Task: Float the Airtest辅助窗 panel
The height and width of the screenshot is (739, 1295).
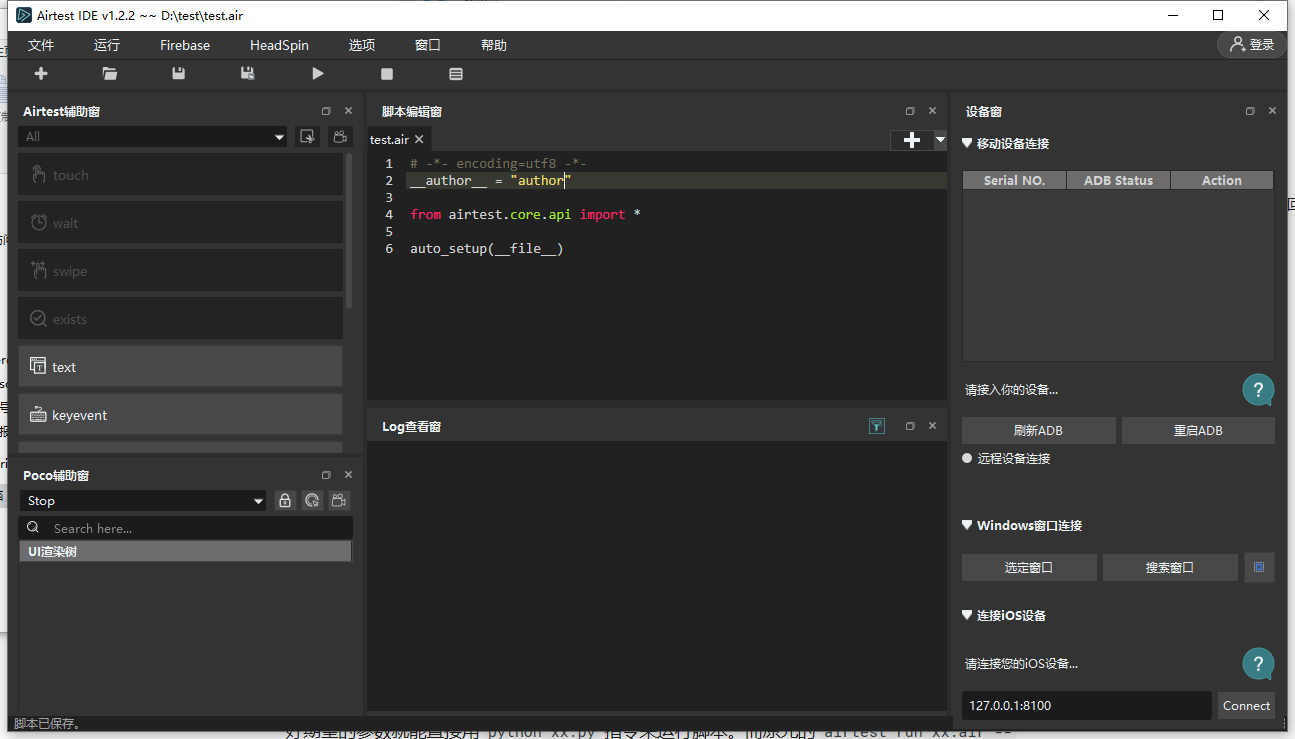Action: click(326, 111)
